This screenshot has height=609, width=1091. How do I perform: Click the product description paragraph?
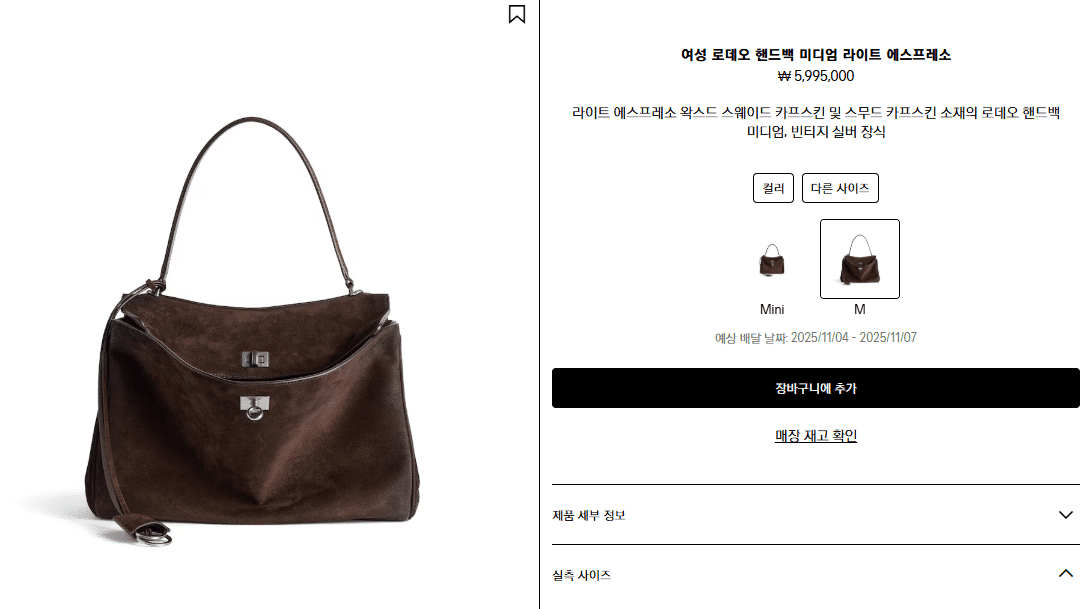[815, 122]
